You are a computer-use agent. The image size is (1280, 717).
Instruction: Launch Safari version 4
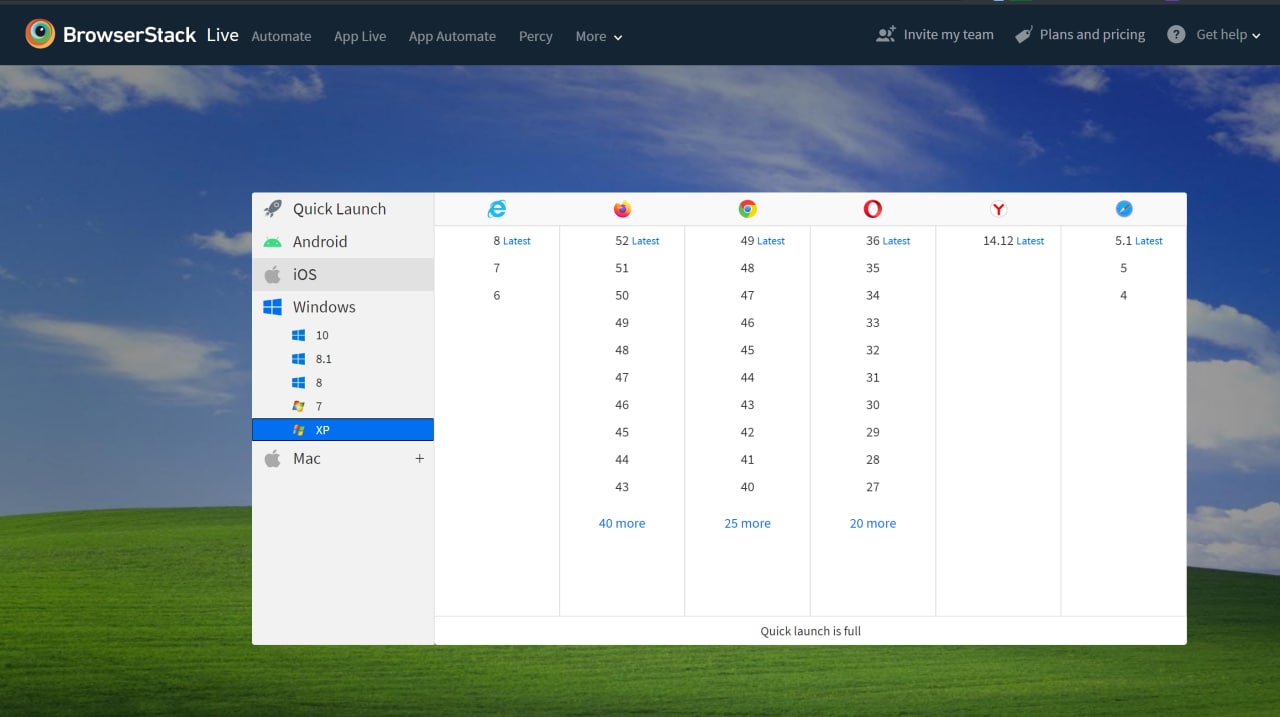1124,295
